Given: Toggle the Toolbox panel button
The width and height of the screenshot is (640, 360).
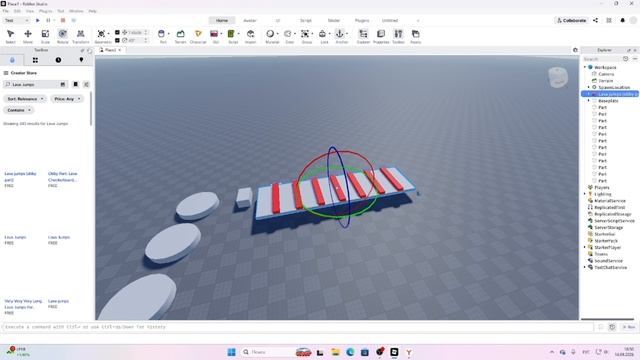Looking at the screenshot, I should [x=398, y=36].
